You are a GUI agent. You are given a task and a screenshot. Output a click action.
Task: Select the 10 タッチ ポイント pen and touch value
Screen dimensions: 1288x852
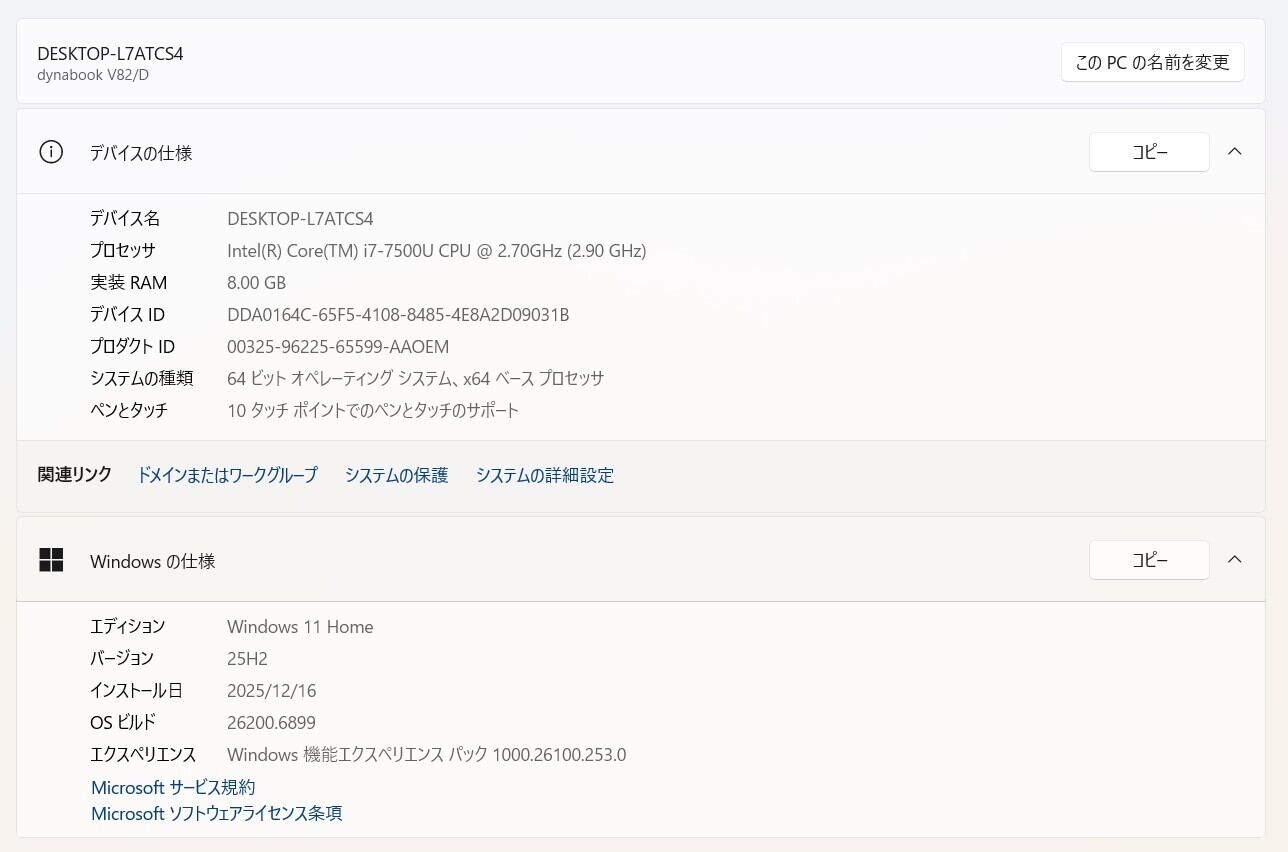[x=373, y=410]
